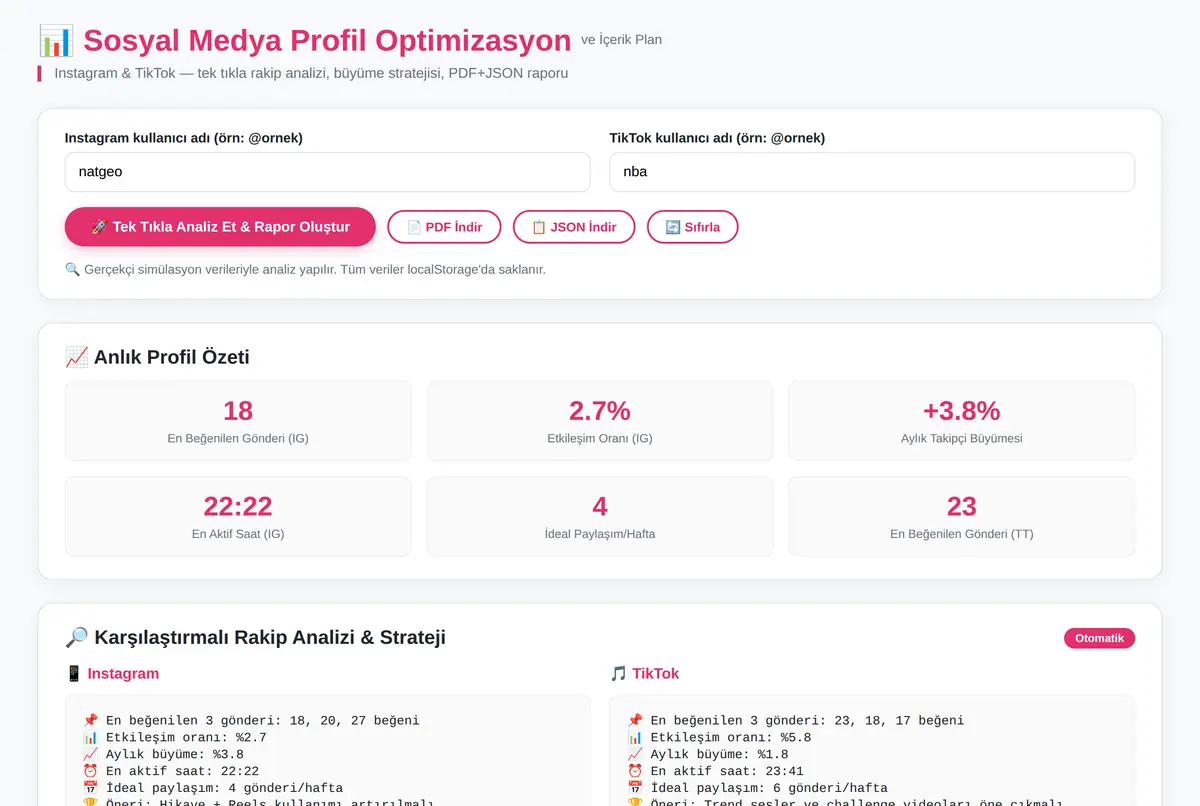Click the magnifier icon beside Karşılaştırmalı Rakip Analizi

(x=76, y=638)
